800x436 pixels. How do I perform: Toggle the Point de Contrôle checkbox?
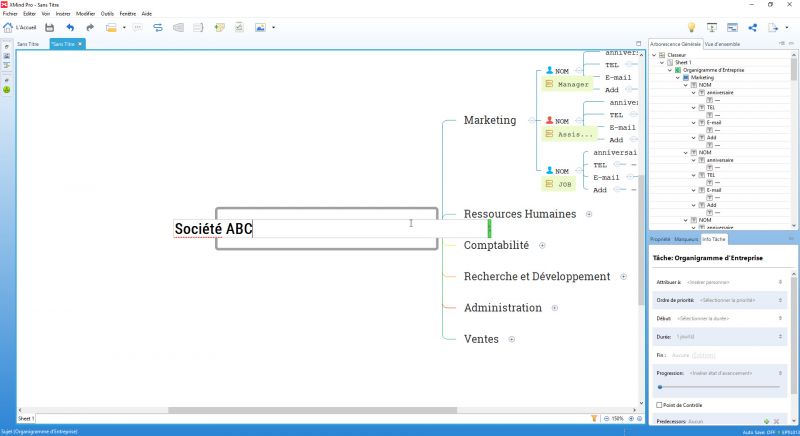(659, 405)
